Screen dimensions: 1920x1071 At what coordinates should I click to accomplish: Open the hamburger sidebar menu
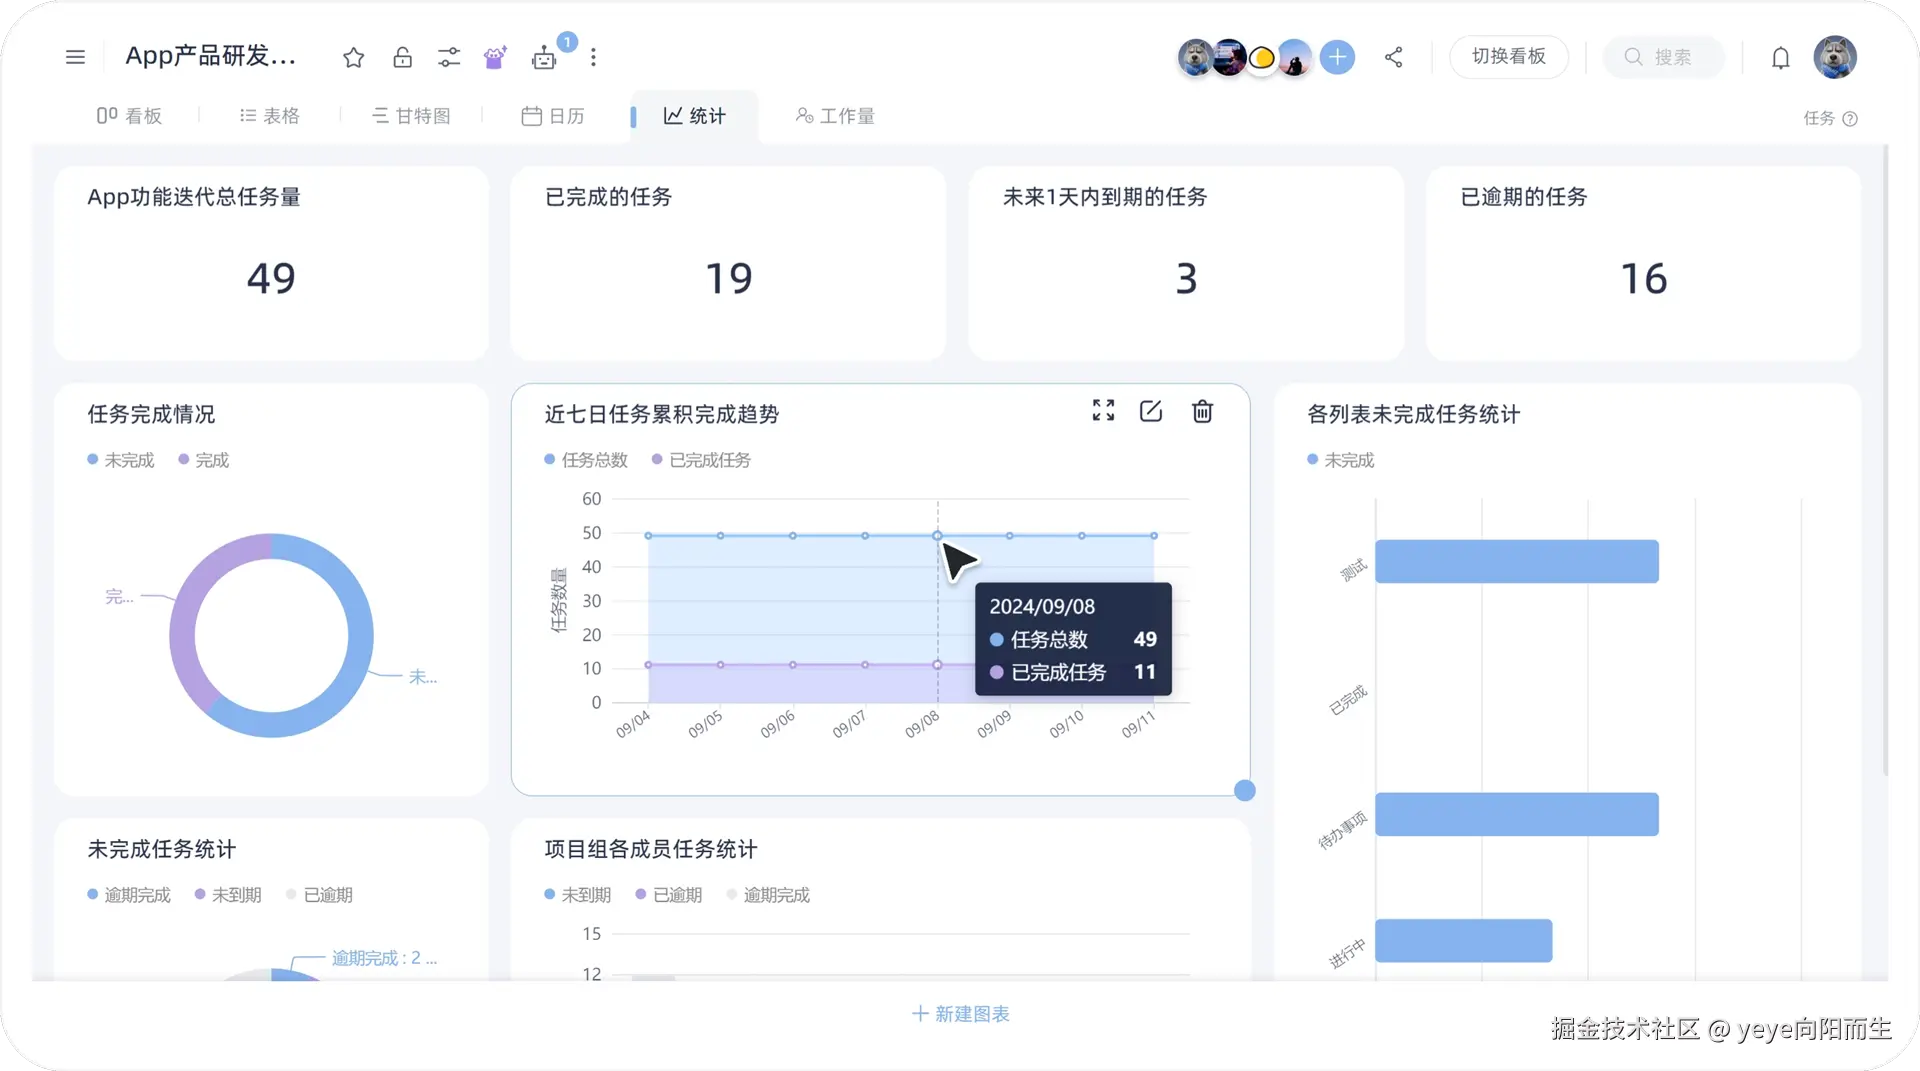(x=75, y=57)
